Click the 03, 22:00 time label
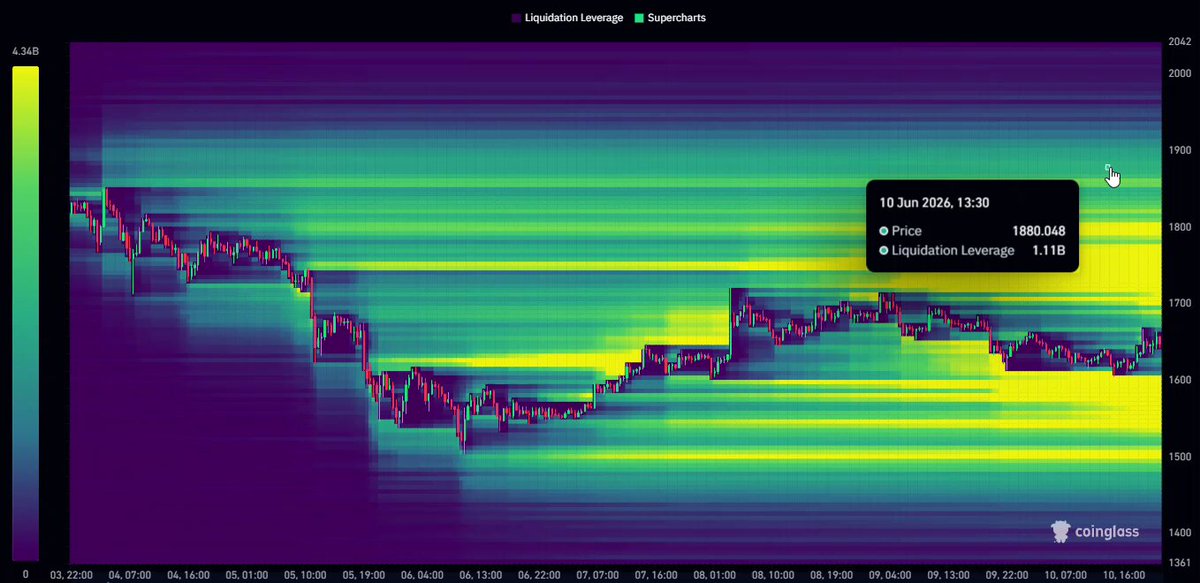 [x=71, y=576]
